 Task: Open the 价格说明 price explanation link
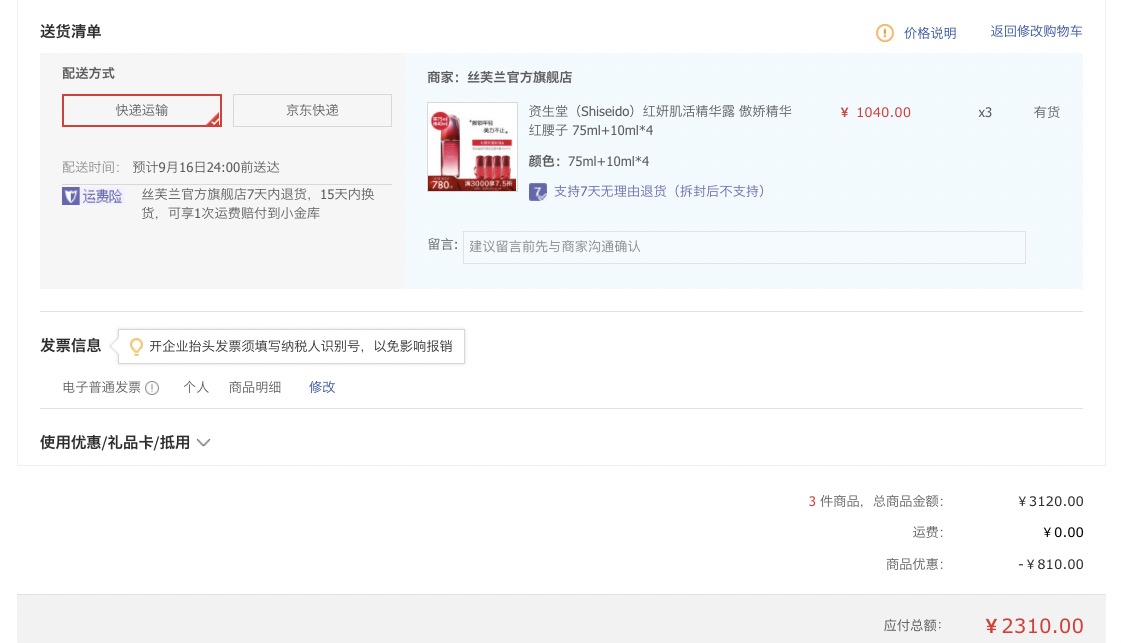coord(929,33)
